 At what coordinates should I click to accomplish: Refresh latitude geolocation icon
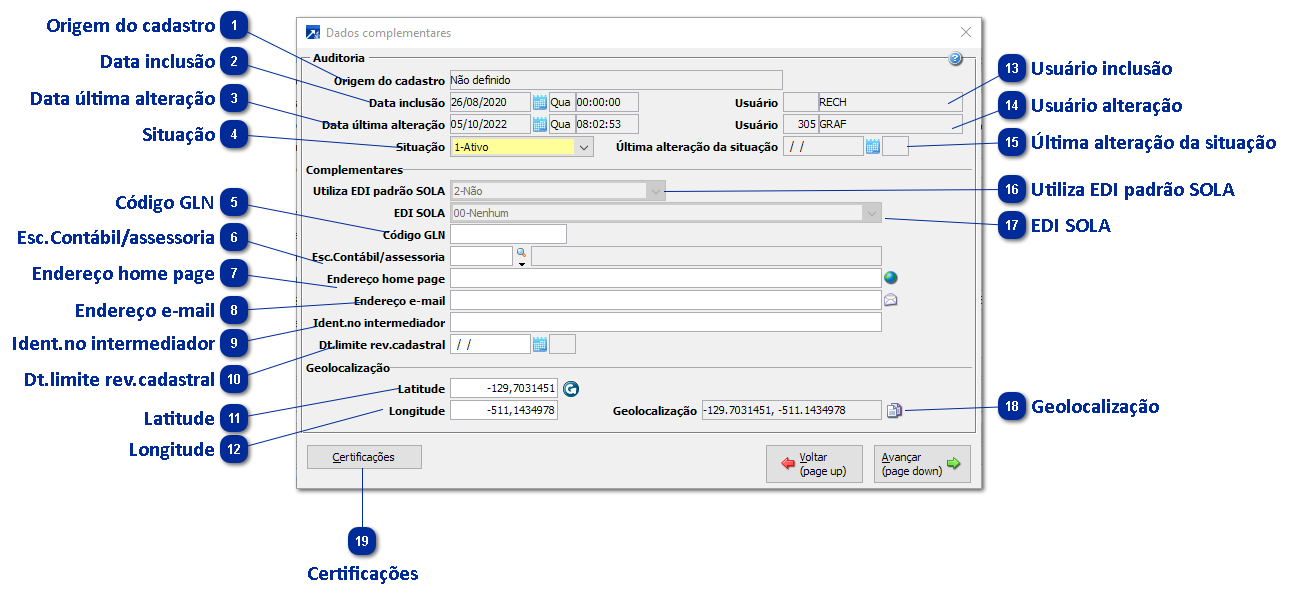click(x=571, y=388)
